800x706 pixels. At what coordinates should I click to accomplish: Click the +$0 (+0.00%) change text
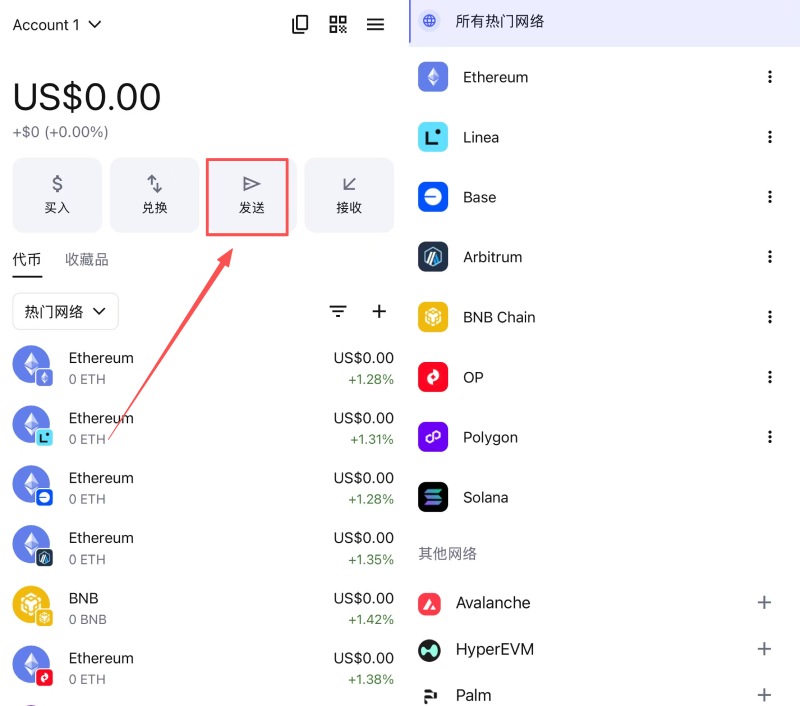tap(60, 132)
